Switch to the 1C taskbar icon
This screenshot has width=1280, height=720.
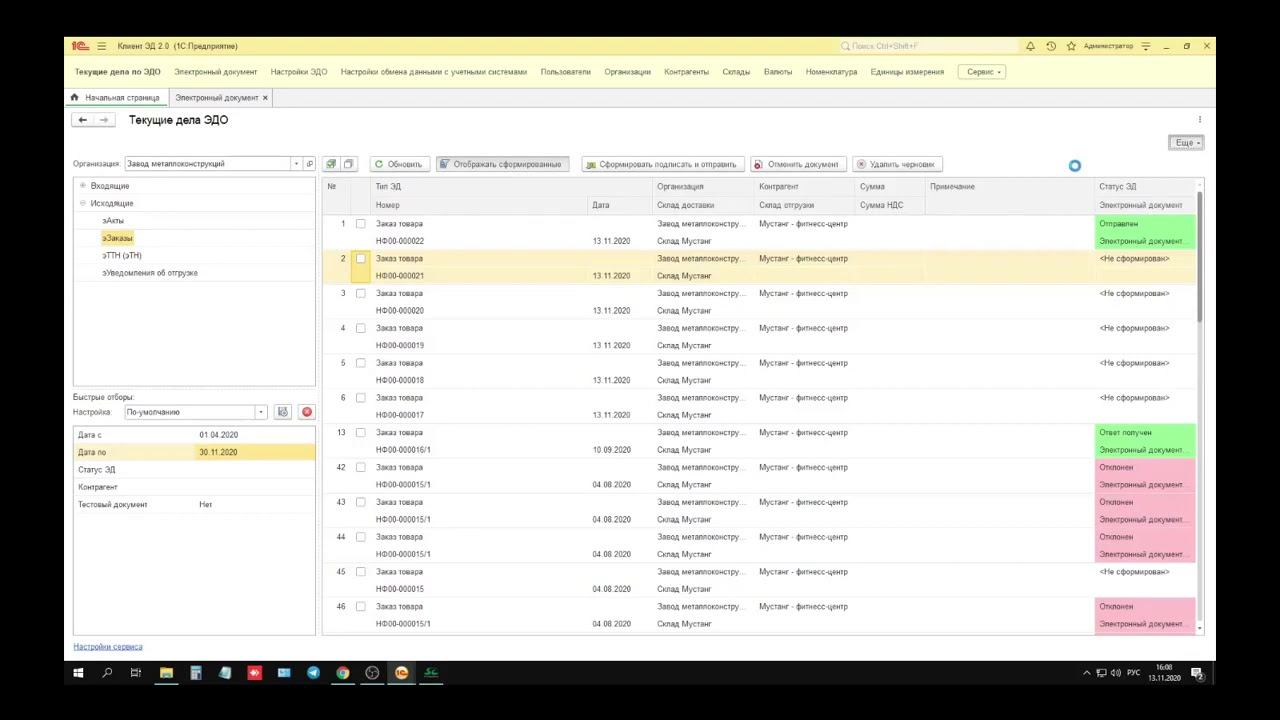tap(402, 673)
